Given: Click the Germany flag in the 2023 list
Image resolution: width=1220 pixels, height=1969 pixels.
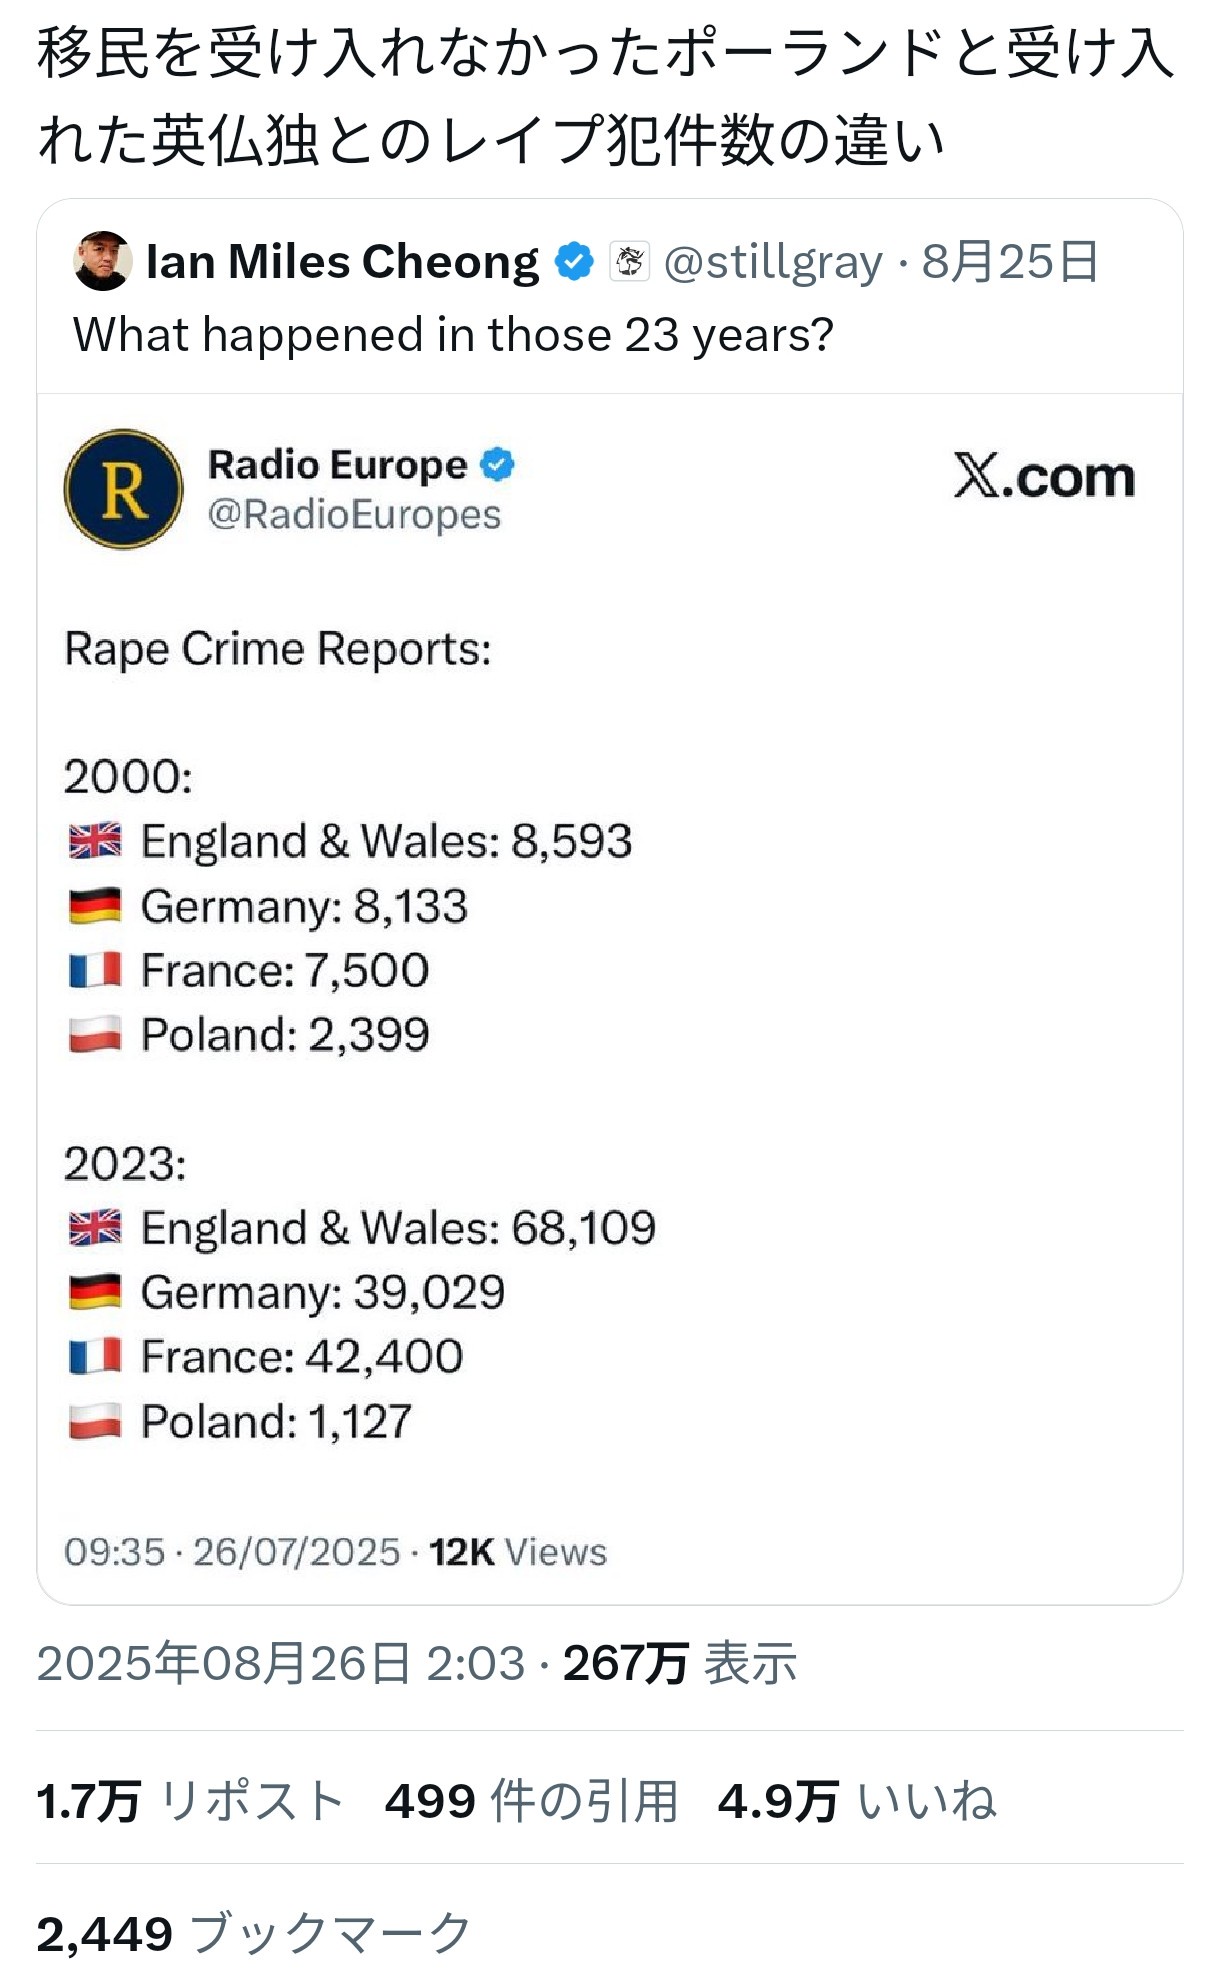Looking at the screenshot, I should (x=95, y=1292).
